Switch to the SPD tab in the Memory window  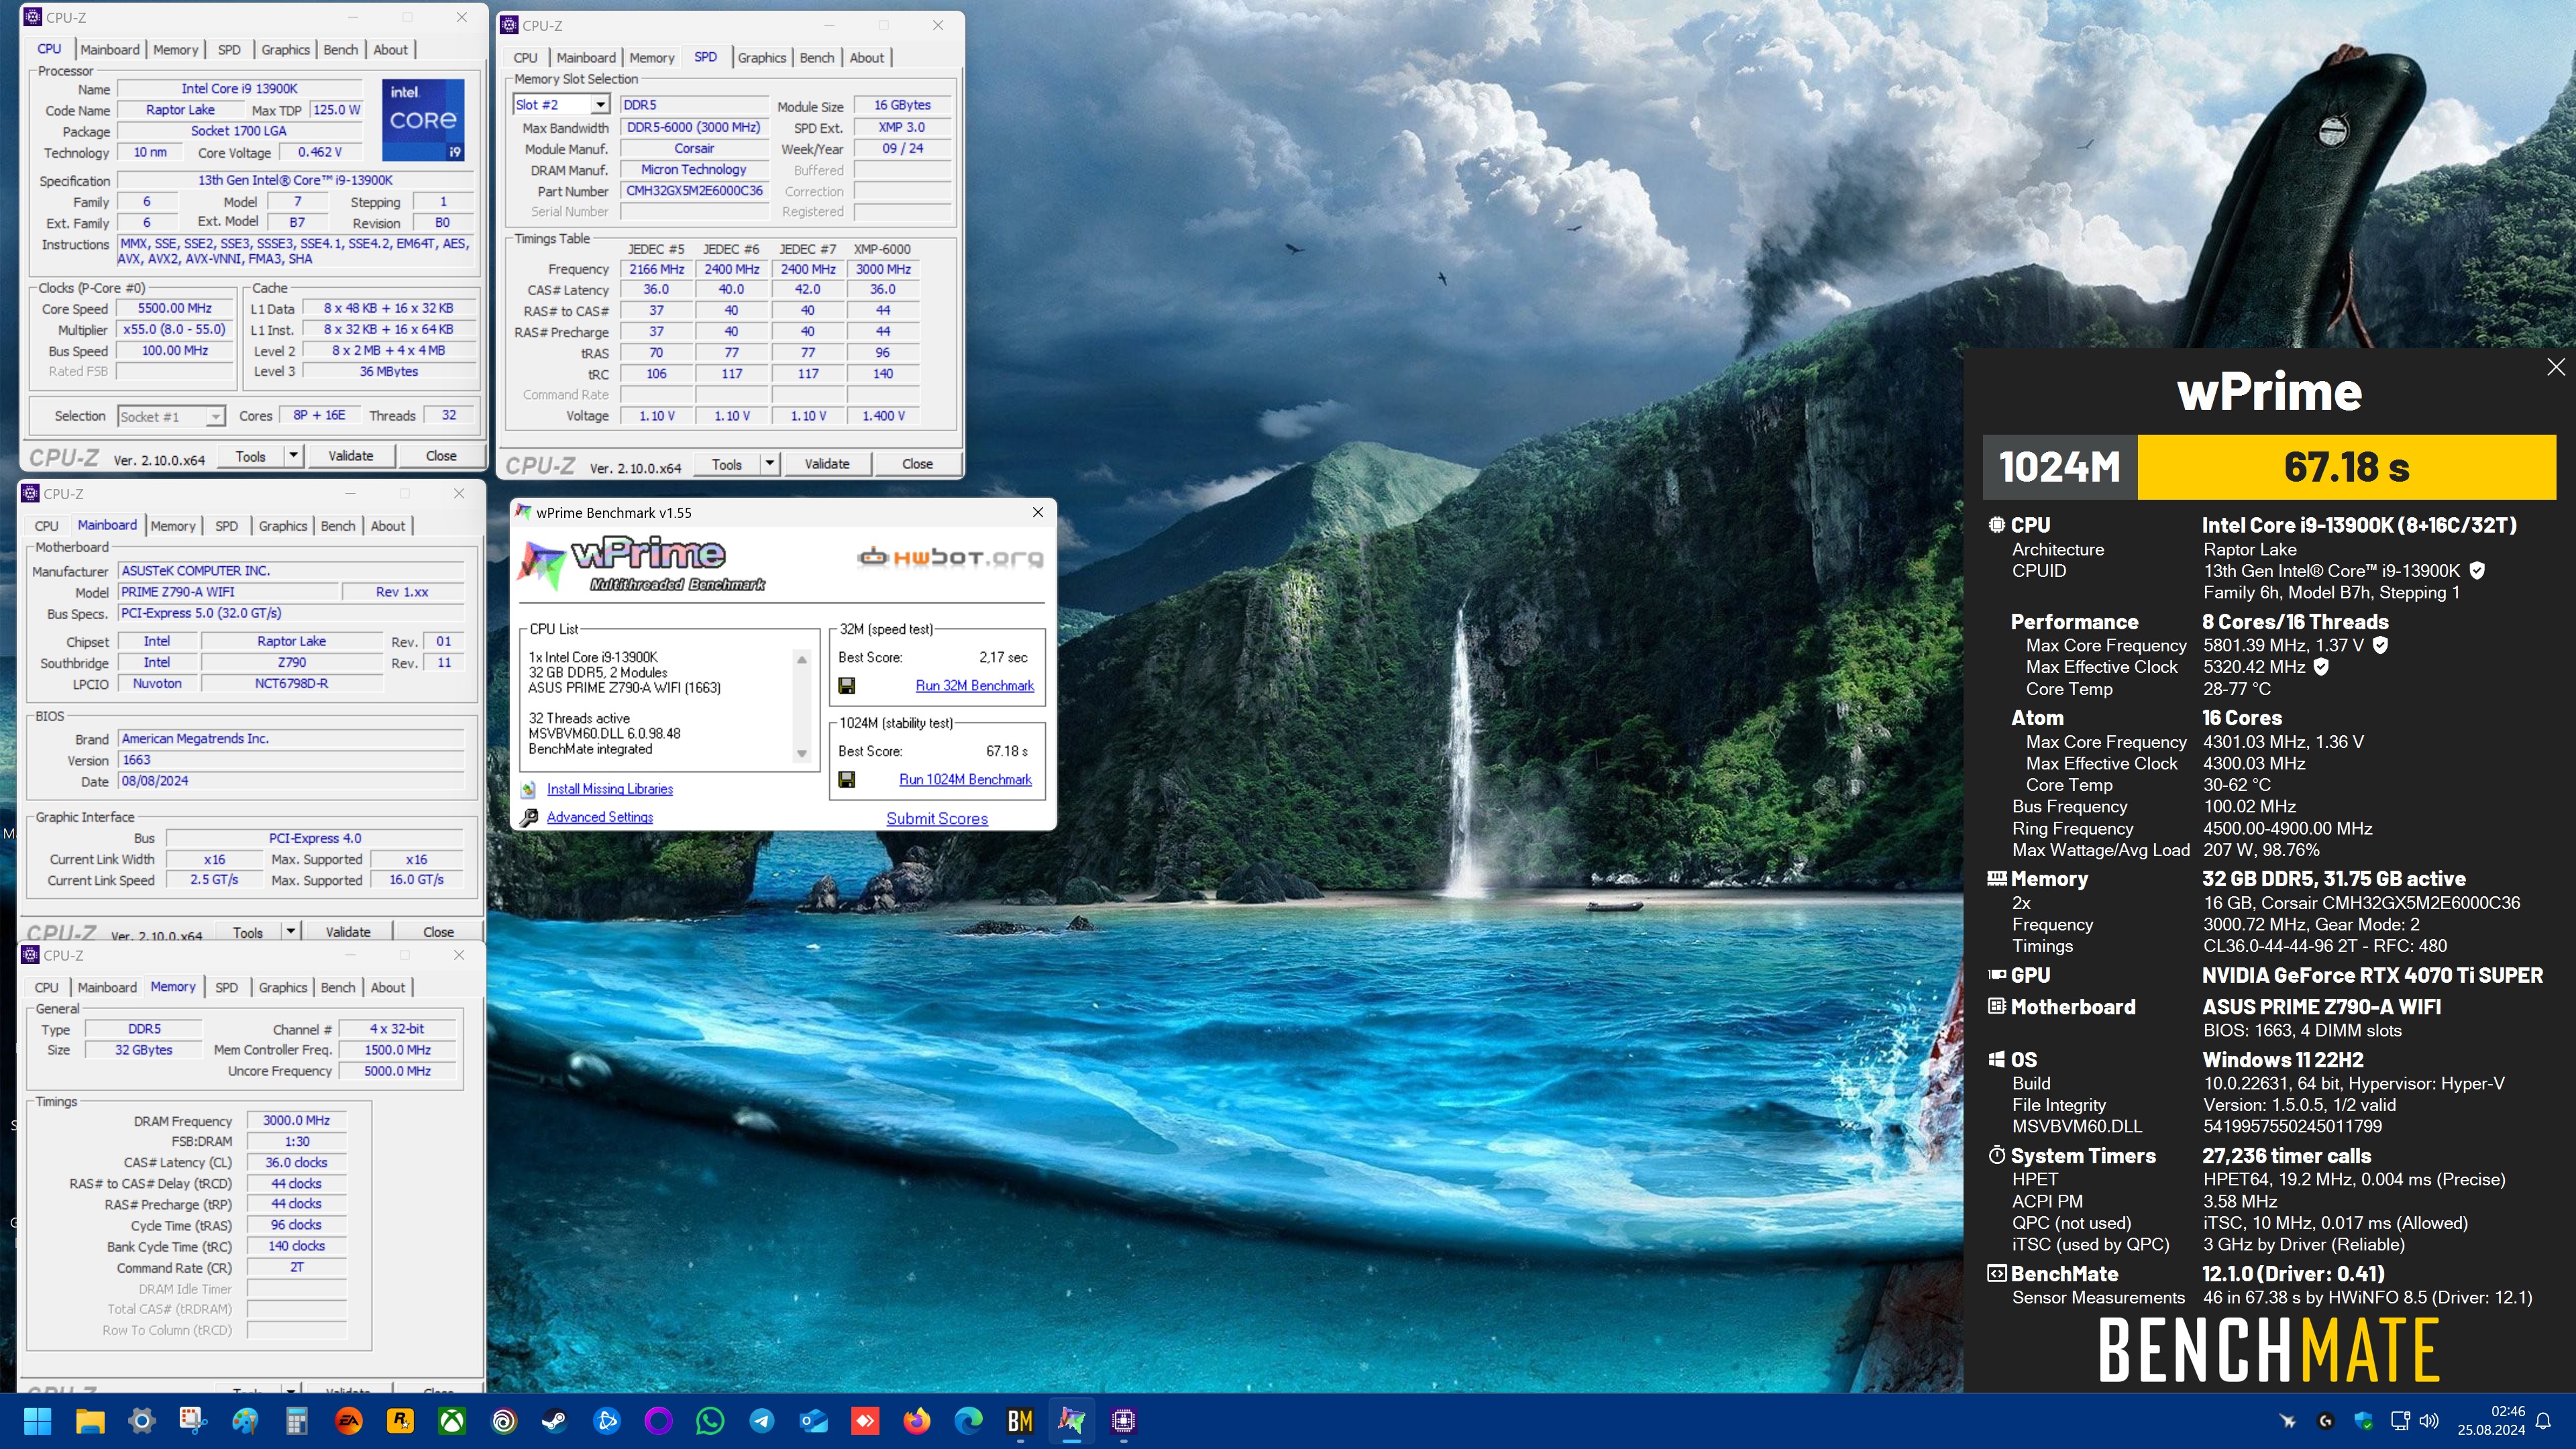(x=227, y=987)
